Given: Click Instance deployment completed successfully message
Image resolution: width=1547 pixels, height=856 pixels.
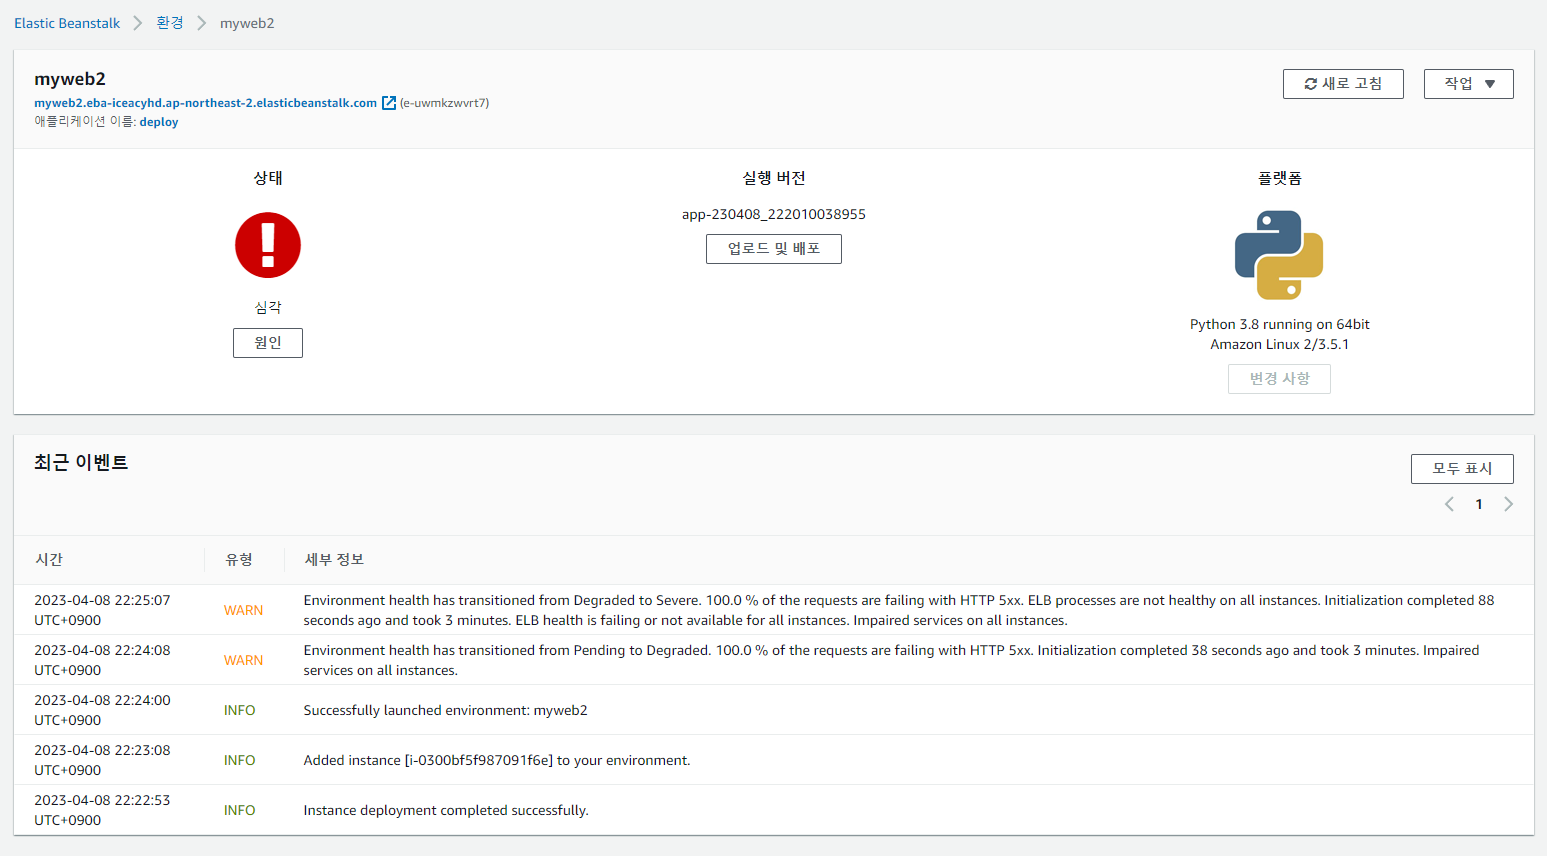Looking at the screenshot, I should click(446, 810).
